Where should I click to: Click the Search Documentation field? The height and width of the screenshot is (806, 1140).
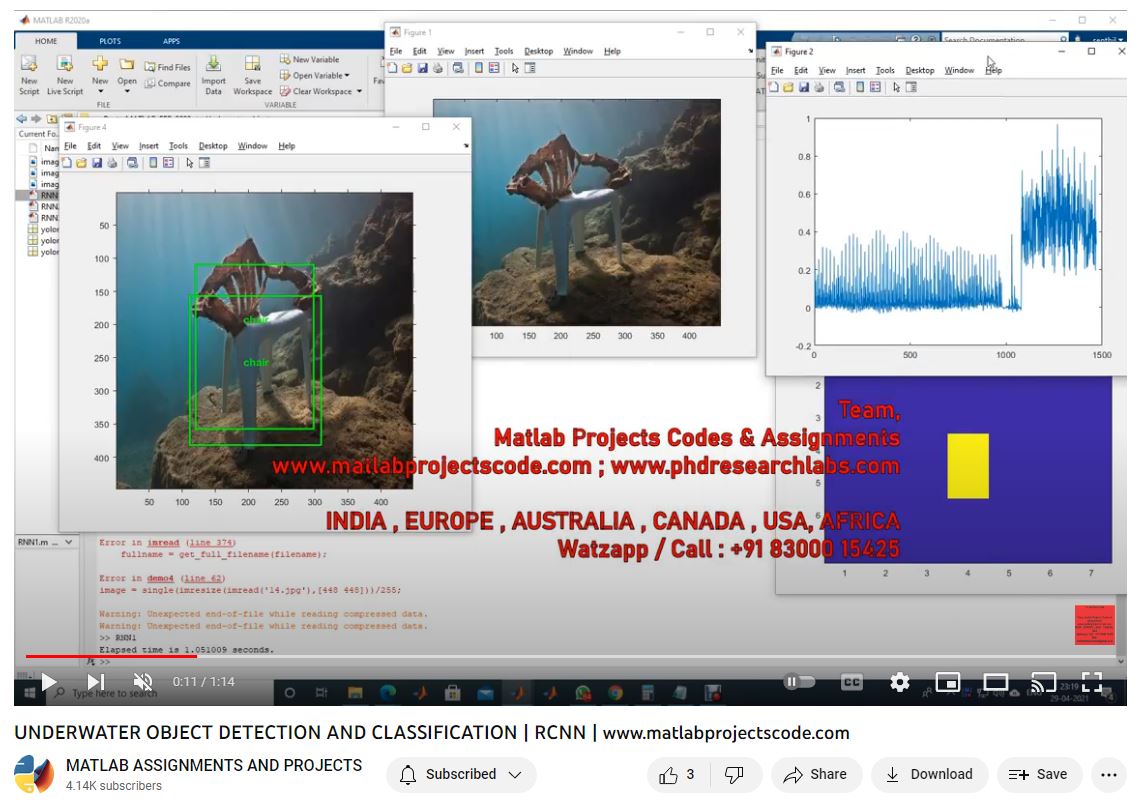[1005, 39]
